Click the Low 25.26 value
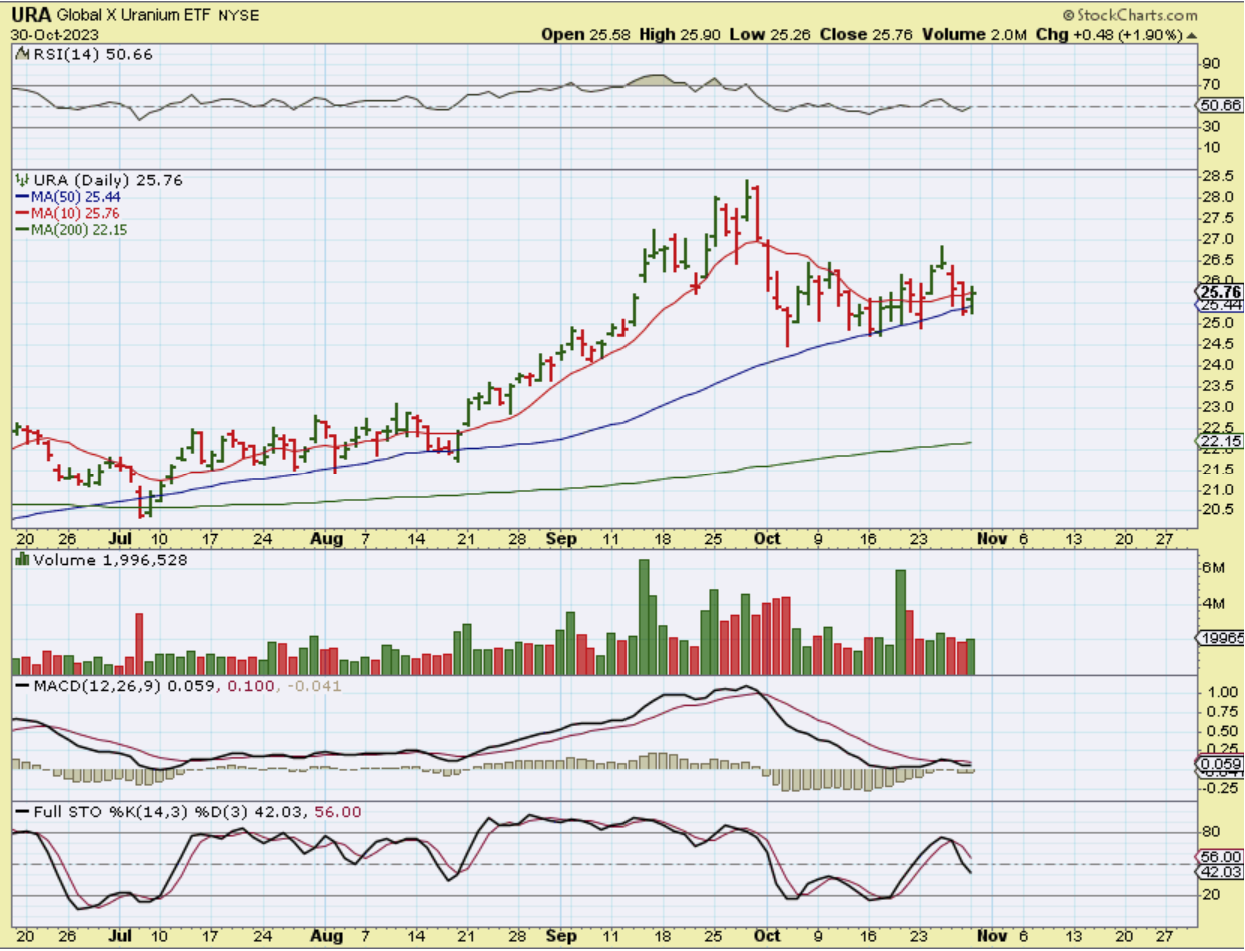 pyautogui.click(x=769, y=34)
